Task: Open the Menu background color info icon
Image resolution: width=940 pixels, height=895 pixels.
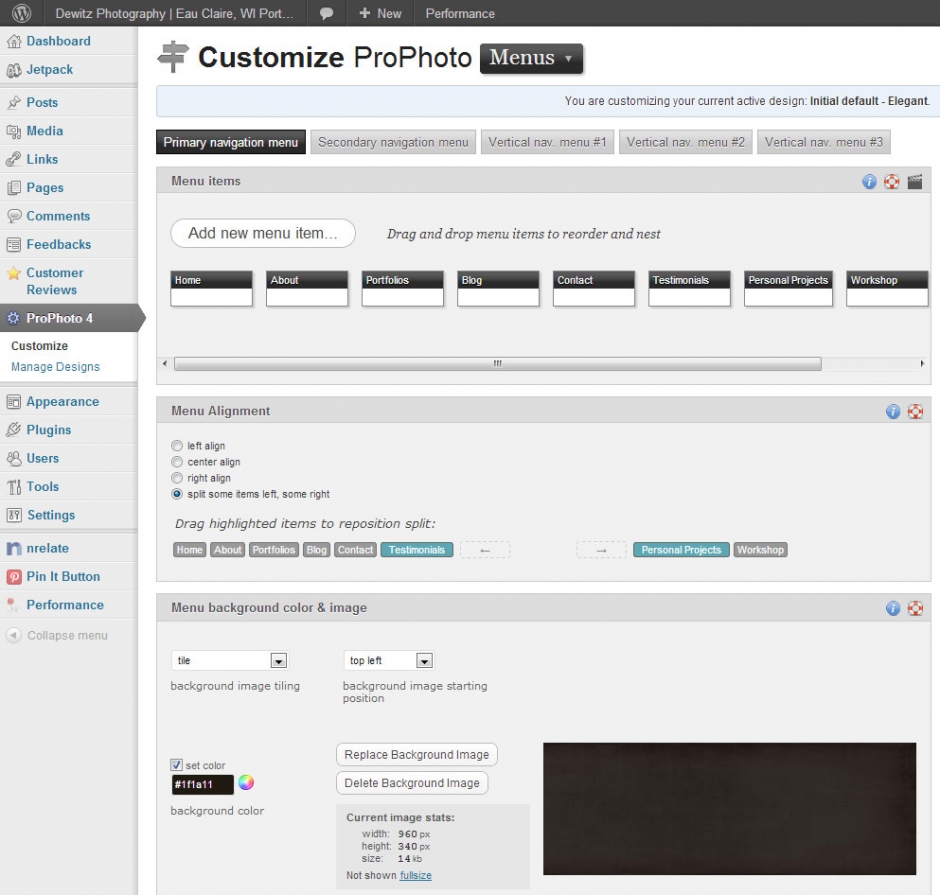Action: pos(893,608)
